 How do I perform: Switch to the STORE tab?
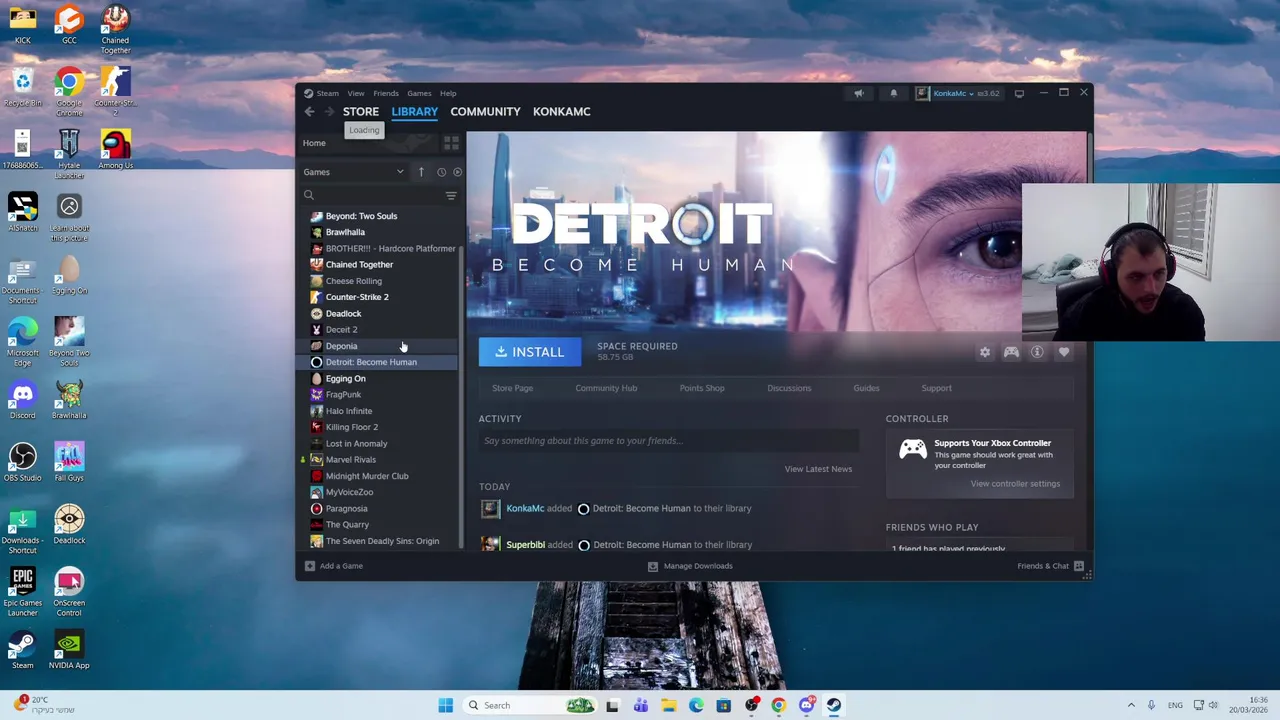click(x=361, y=112)
